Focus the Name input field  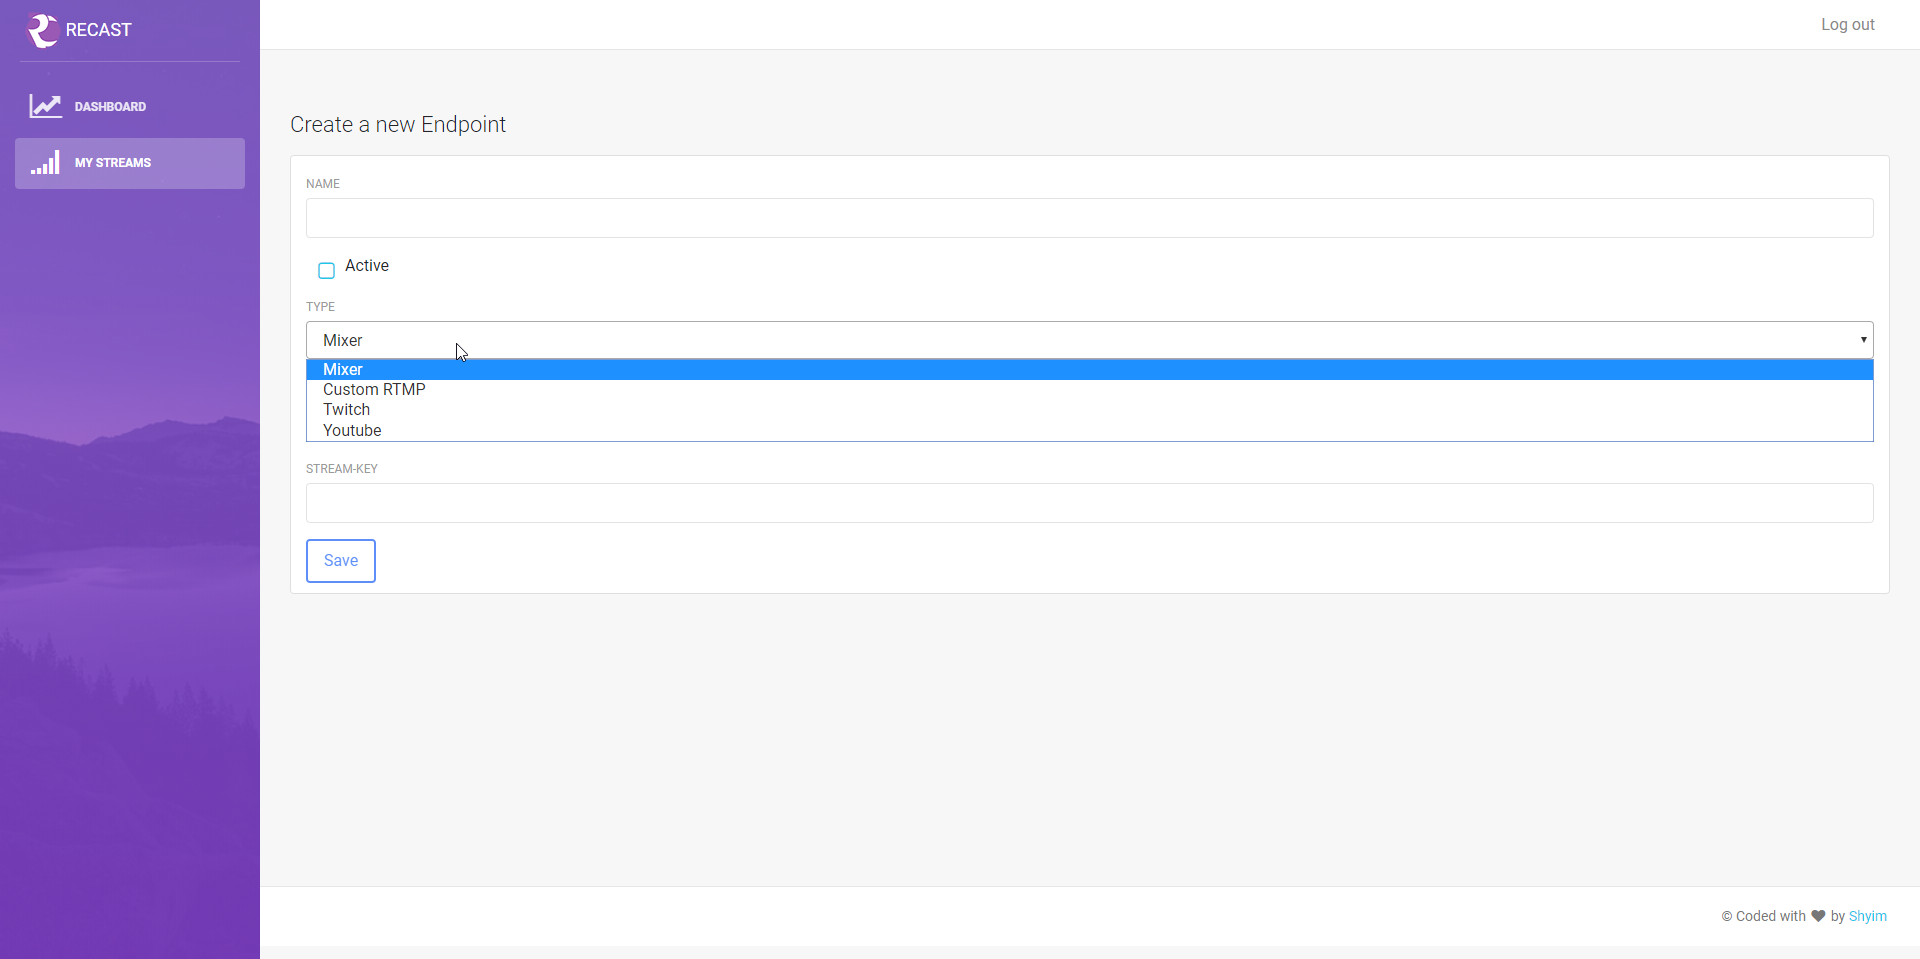1089,218
